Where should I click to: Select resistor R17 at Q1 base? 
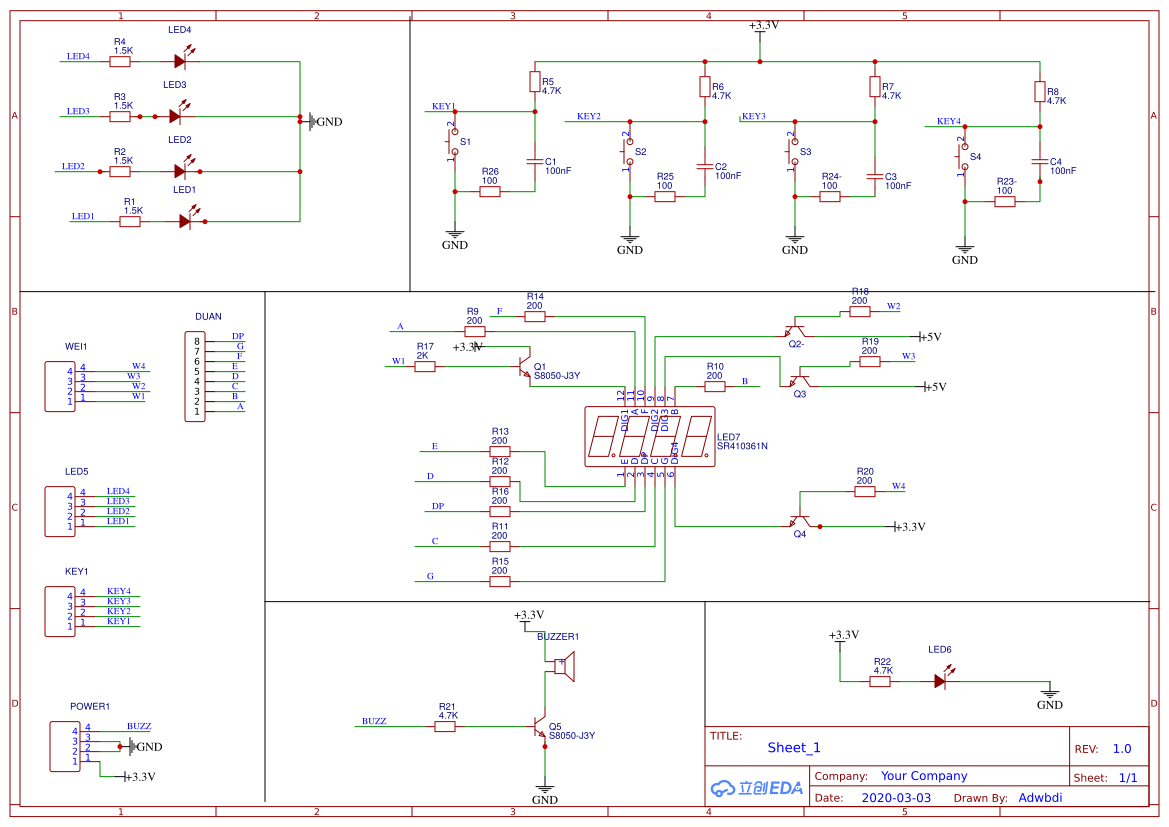(425, 366)
